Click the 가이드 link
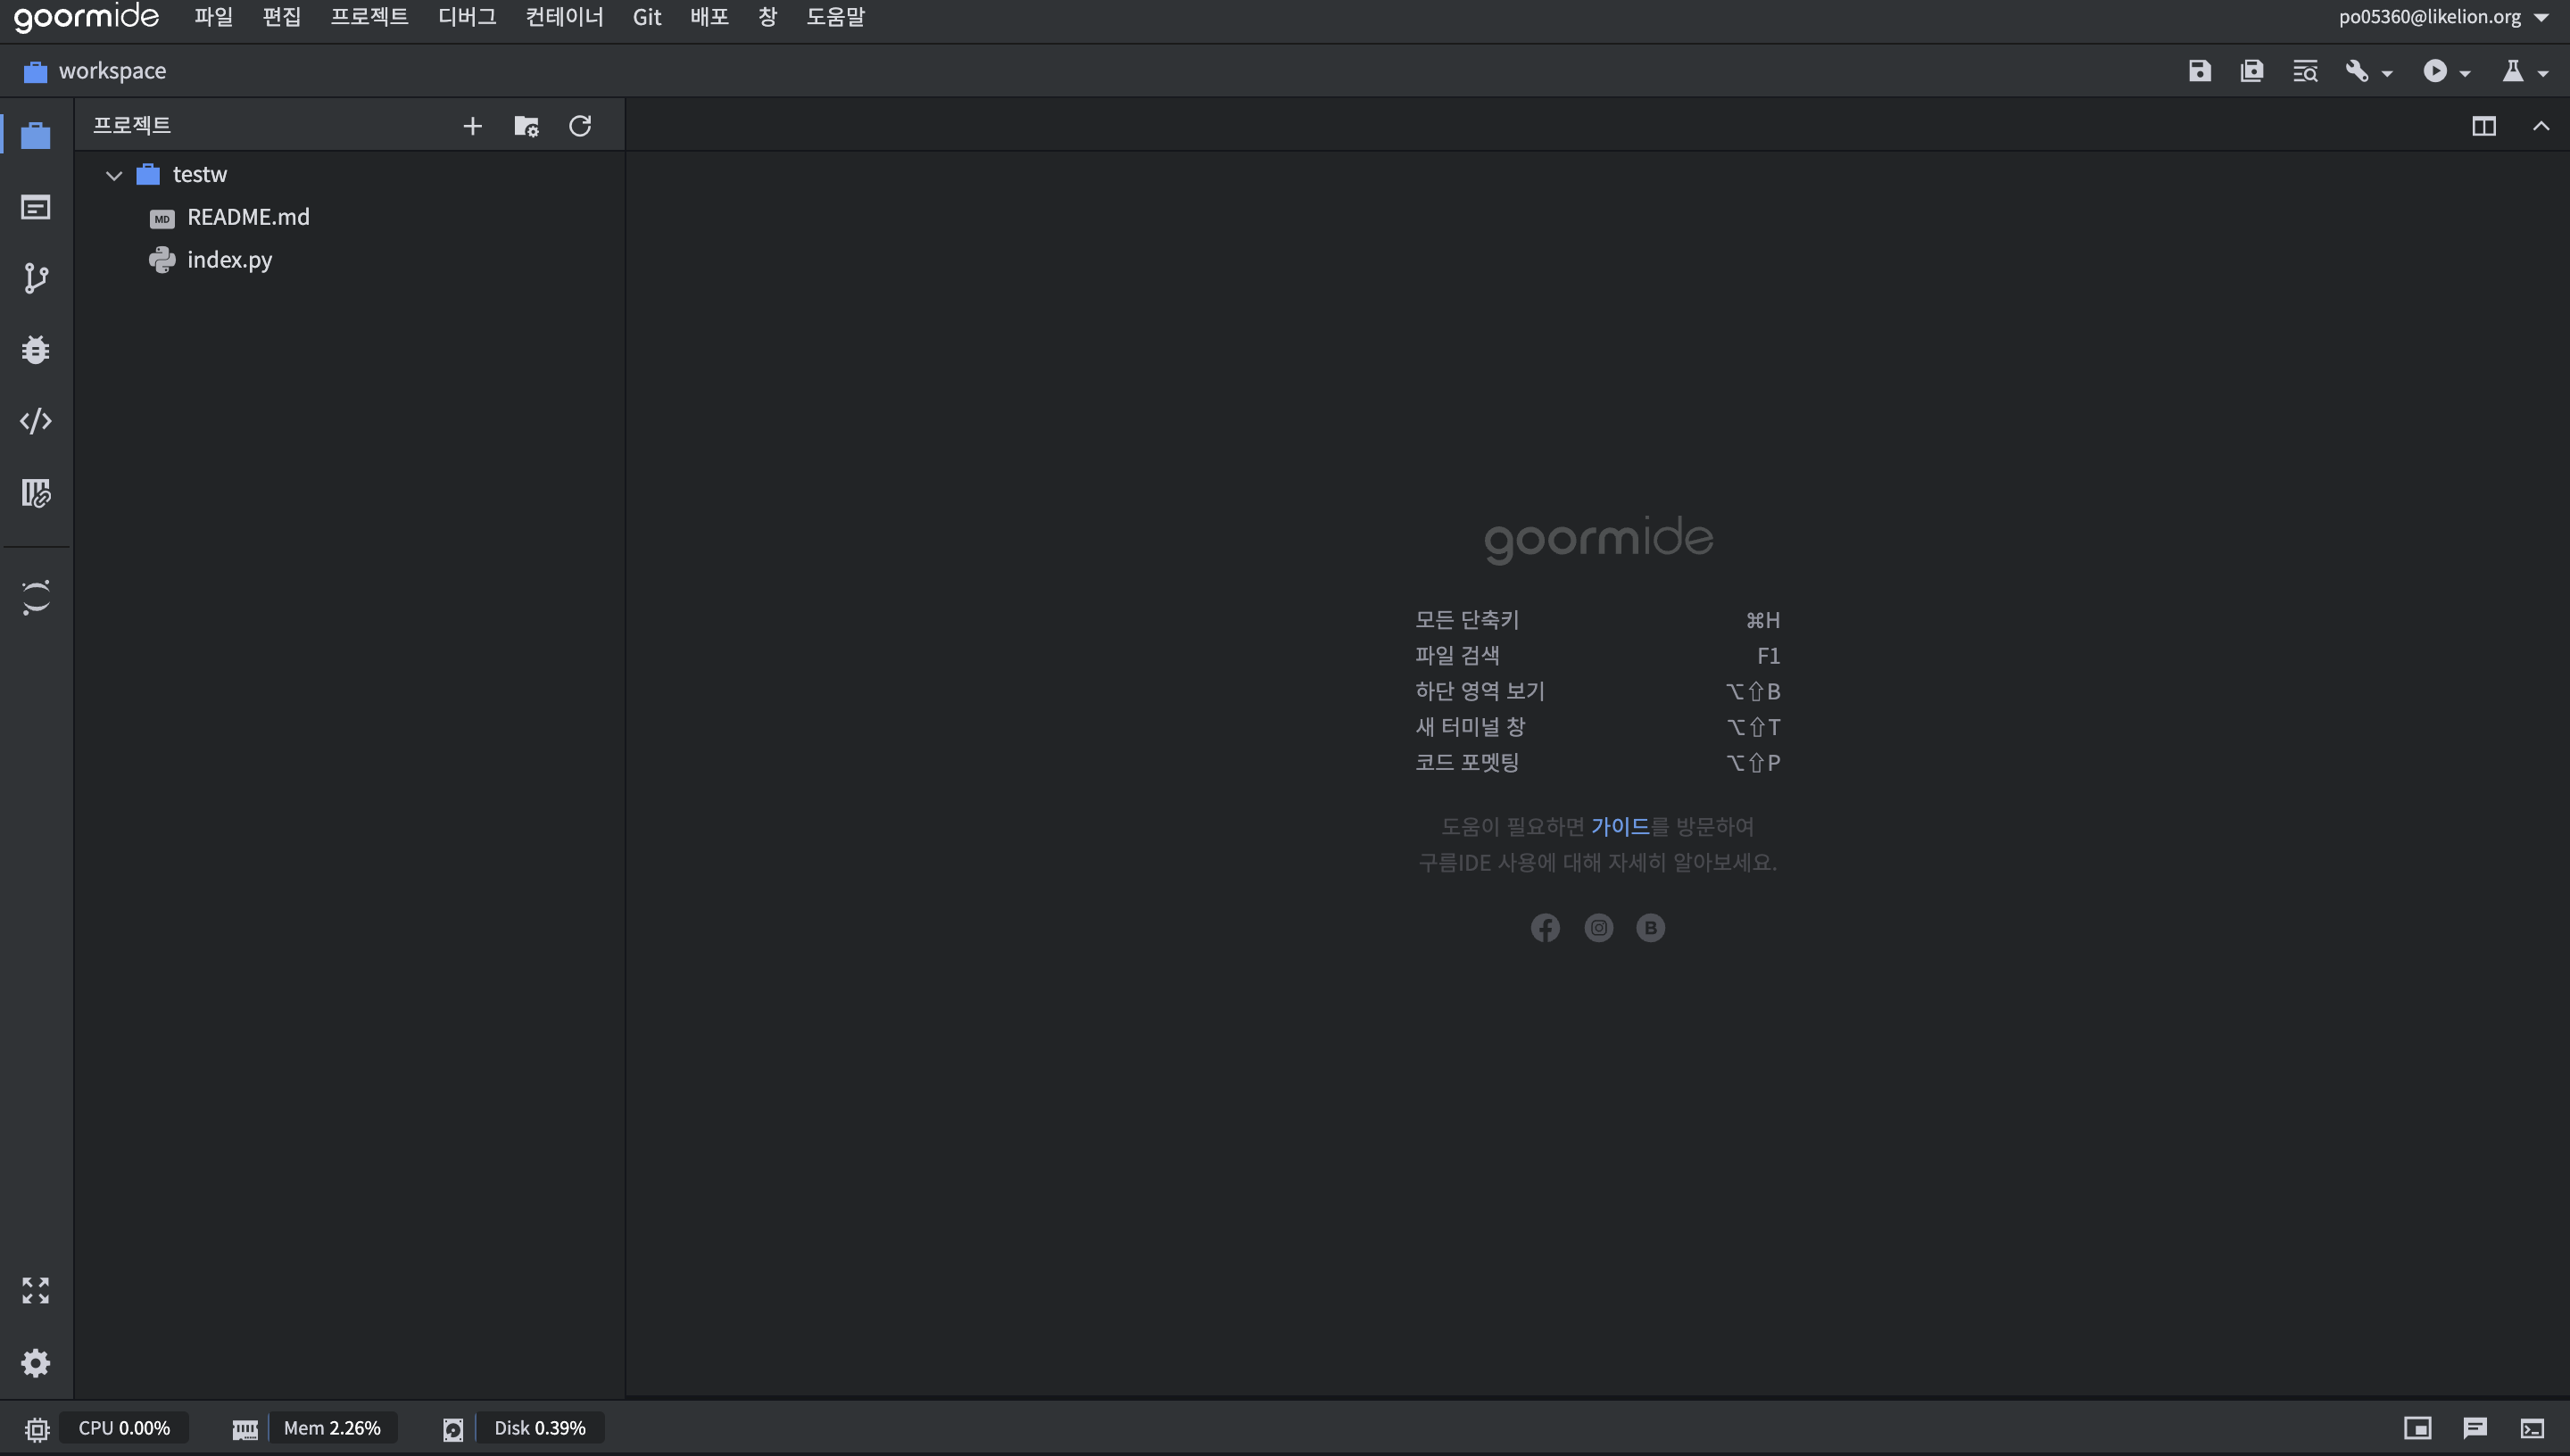 pos(1620,826)
